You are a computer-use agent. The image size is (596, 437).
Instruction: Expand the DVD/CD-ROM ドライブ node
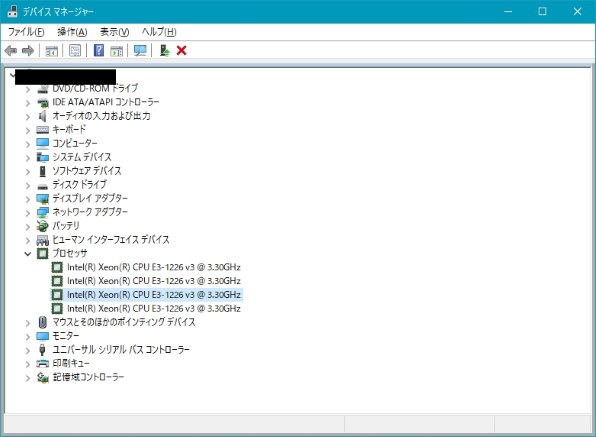click(x=28, y=90)
